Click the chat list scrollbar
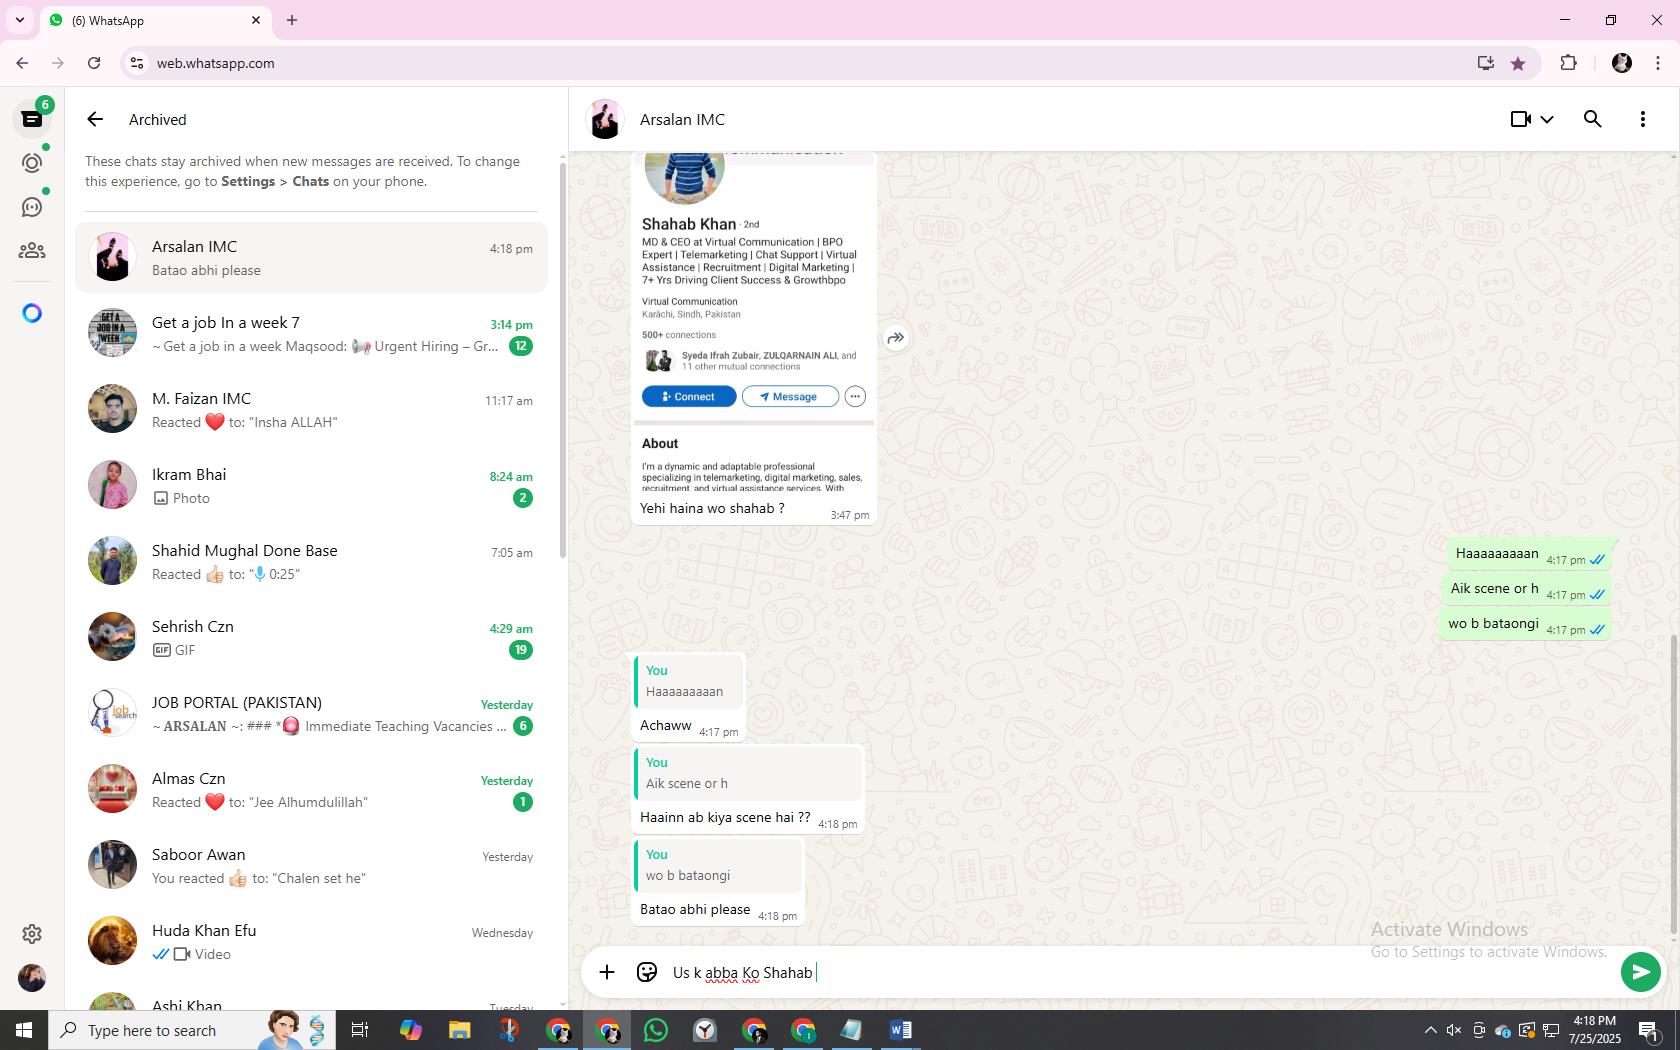This screenshot has width=1680, height=1050. (562, 360)
